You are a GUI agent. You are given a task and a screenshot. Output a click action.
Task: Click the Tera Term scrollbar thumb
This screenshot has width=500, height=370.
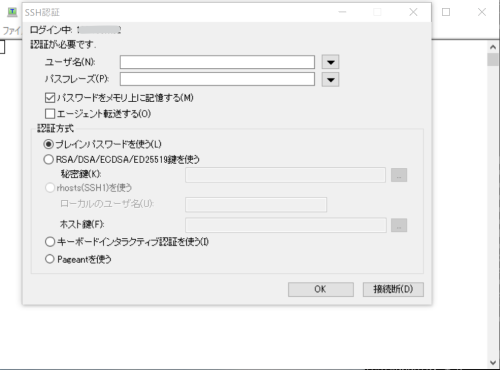click(493, 60)
